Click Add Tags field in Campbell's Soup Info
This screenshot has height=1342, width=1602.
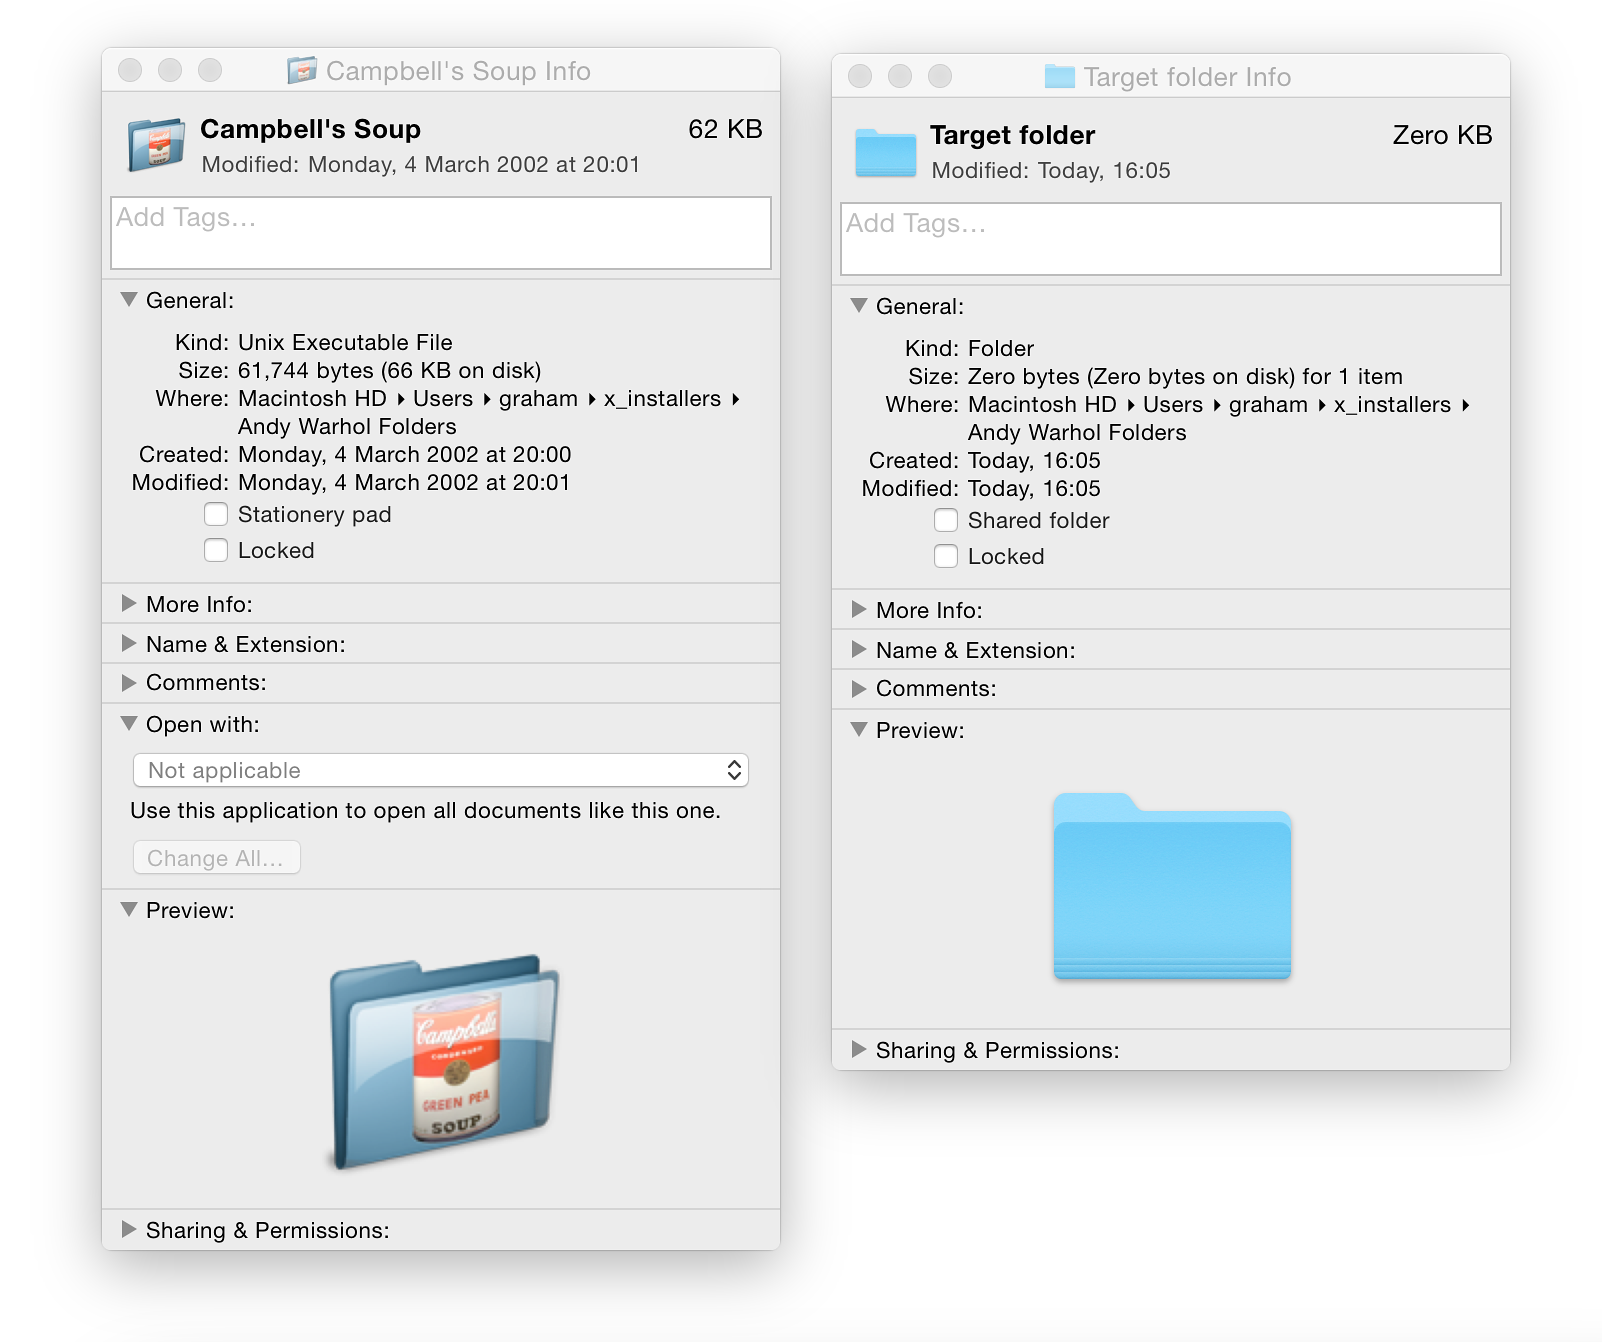(x=441, y=233)
